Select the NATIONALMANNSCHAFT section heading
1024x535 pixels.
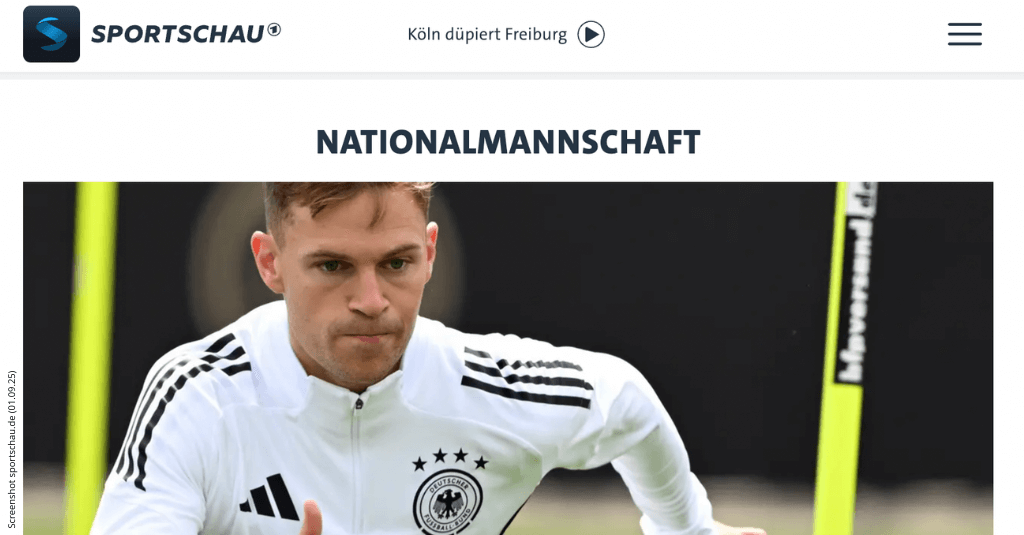pyautogui.click(x=508, y=142)
